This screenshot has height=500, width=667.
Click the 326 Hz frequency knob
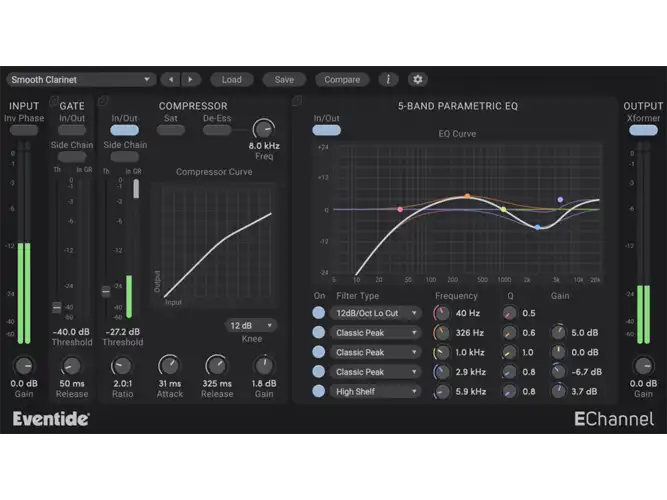[x=442, y=333]
